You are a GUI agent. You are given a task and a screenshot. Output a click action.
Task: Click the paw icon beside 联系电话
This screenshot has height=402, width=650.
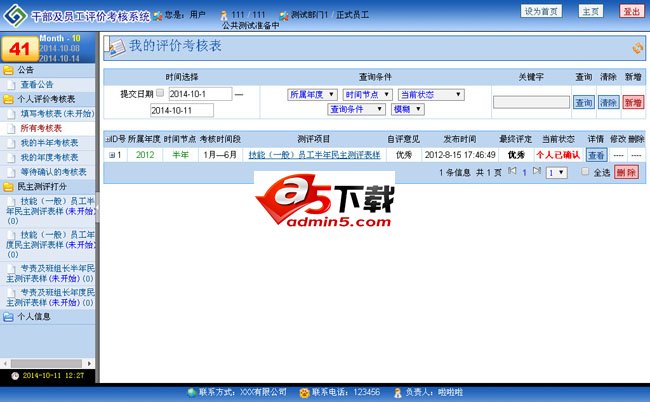coord(304,392)
